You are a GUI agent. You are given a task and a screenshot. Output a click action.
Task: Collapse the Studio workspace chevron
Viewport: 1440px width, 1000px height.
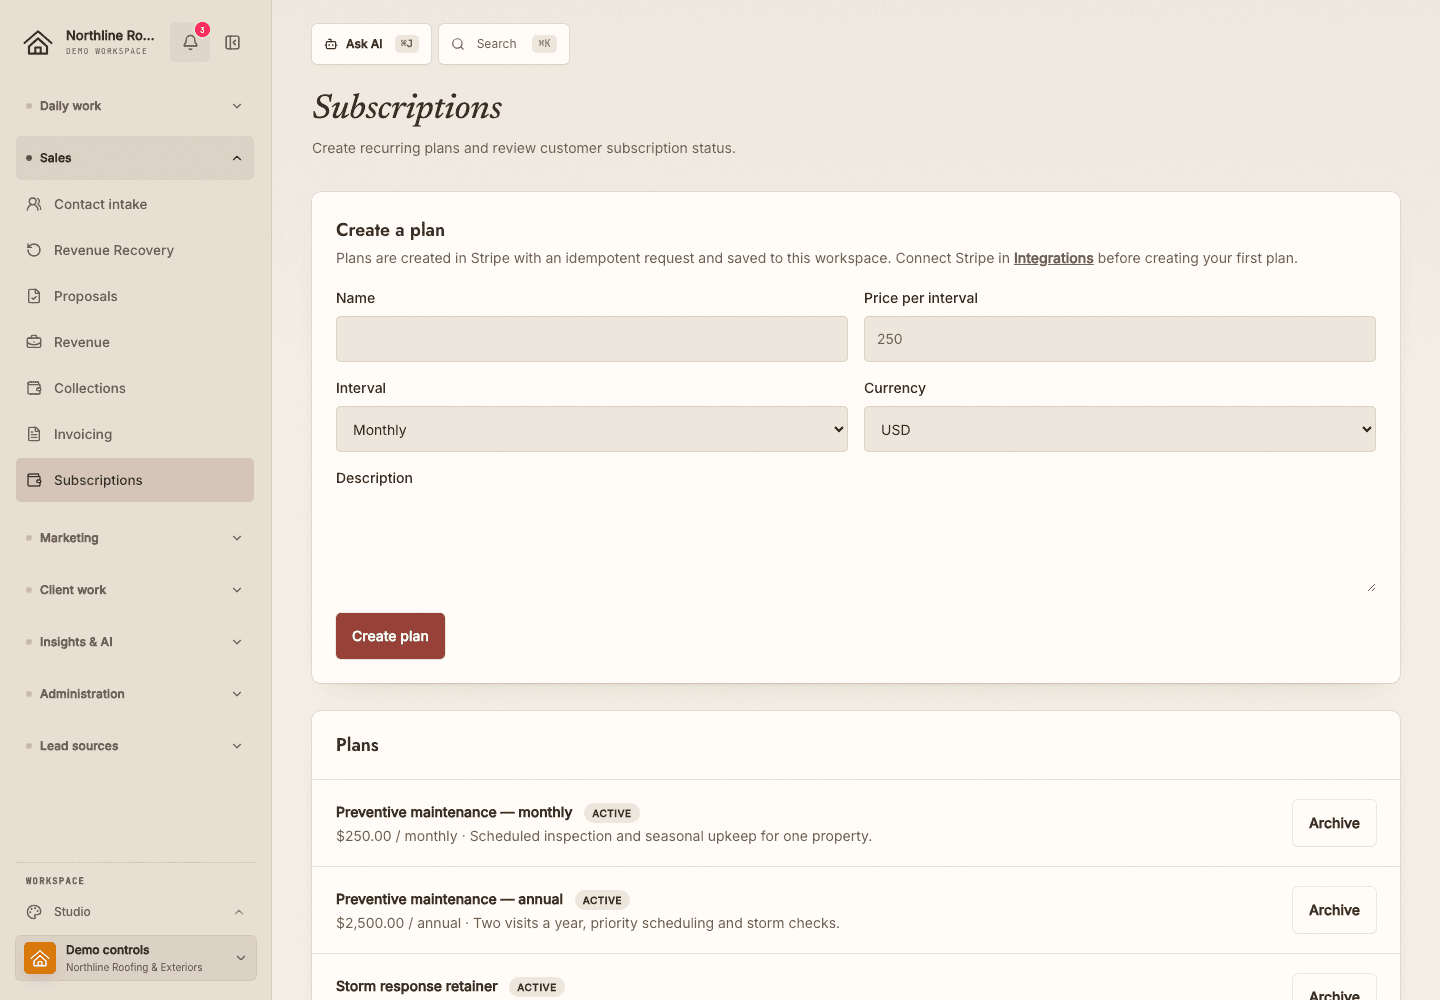(x=239, y=912)
